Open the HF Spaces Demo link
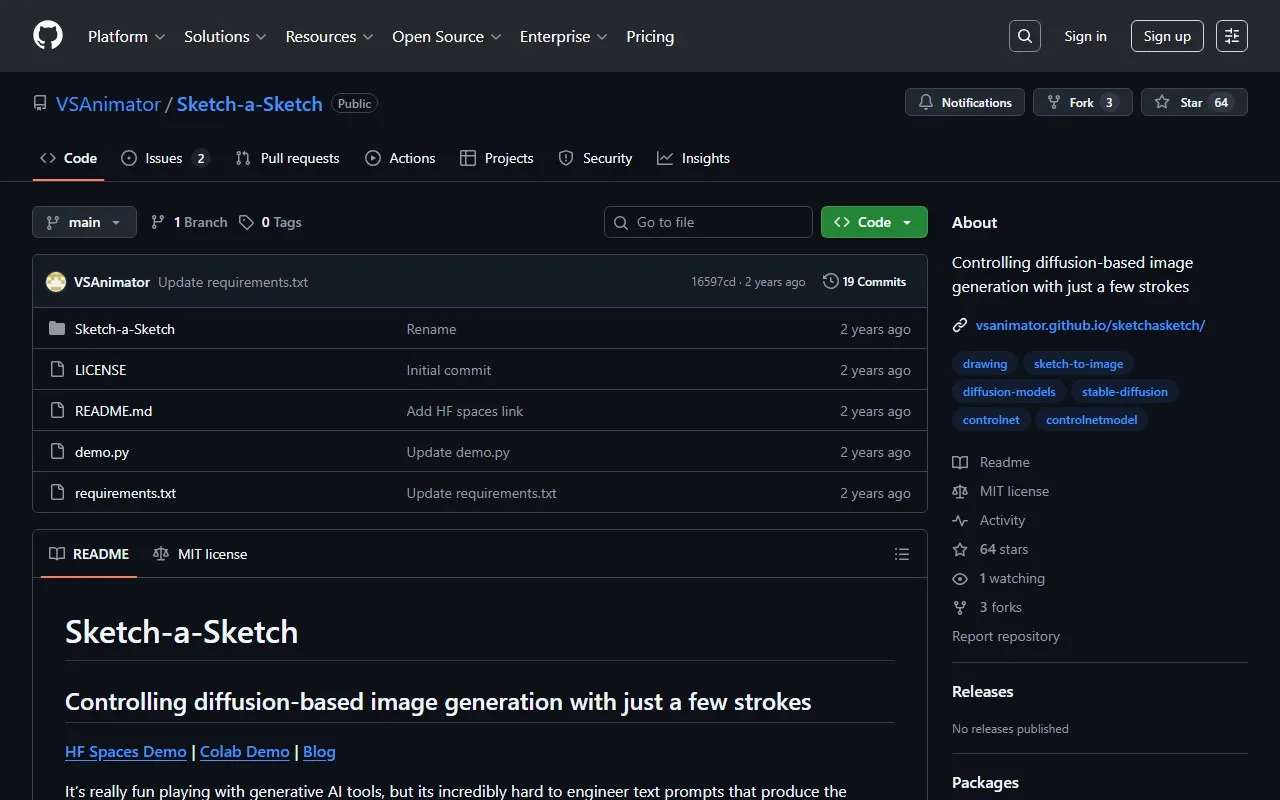This screenshot has width=1280, height=800. coord(126,752)
